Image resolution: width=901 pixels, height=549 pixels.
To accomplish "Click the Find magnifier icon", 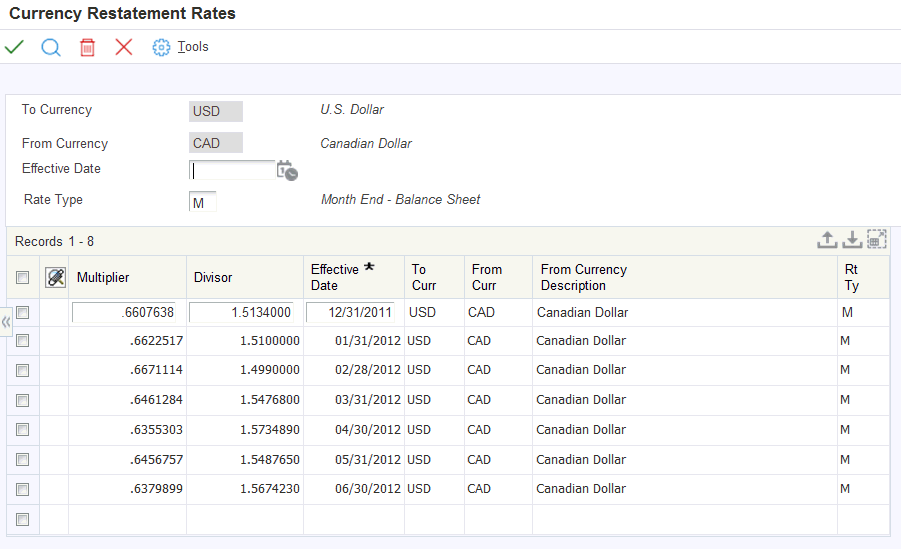I will click(51, 47).
